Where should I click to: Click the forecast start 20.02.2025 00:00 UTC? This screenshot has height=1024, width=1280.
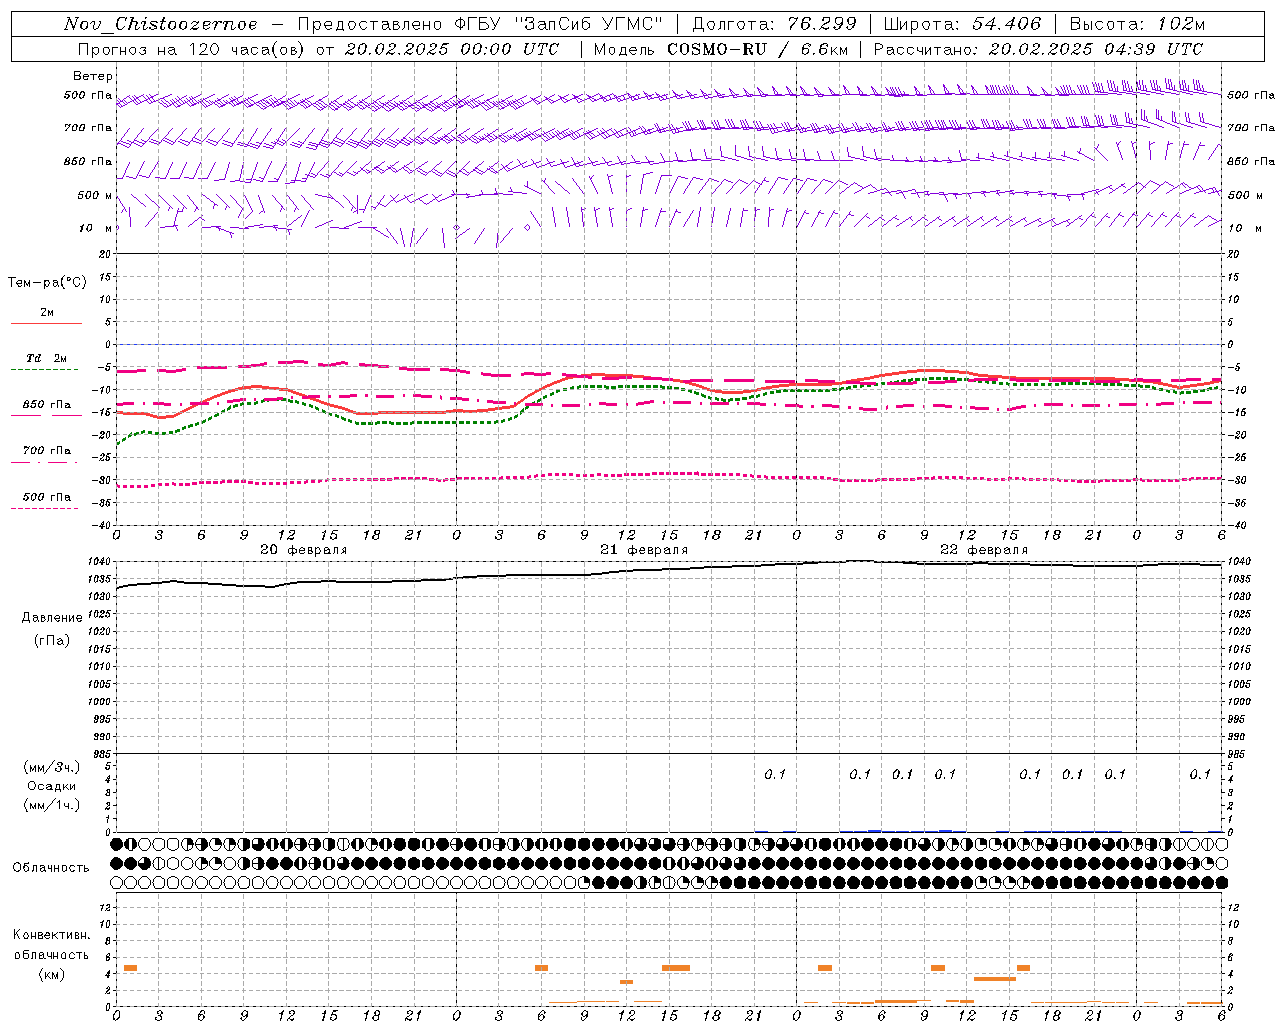[x=452, y=49]
